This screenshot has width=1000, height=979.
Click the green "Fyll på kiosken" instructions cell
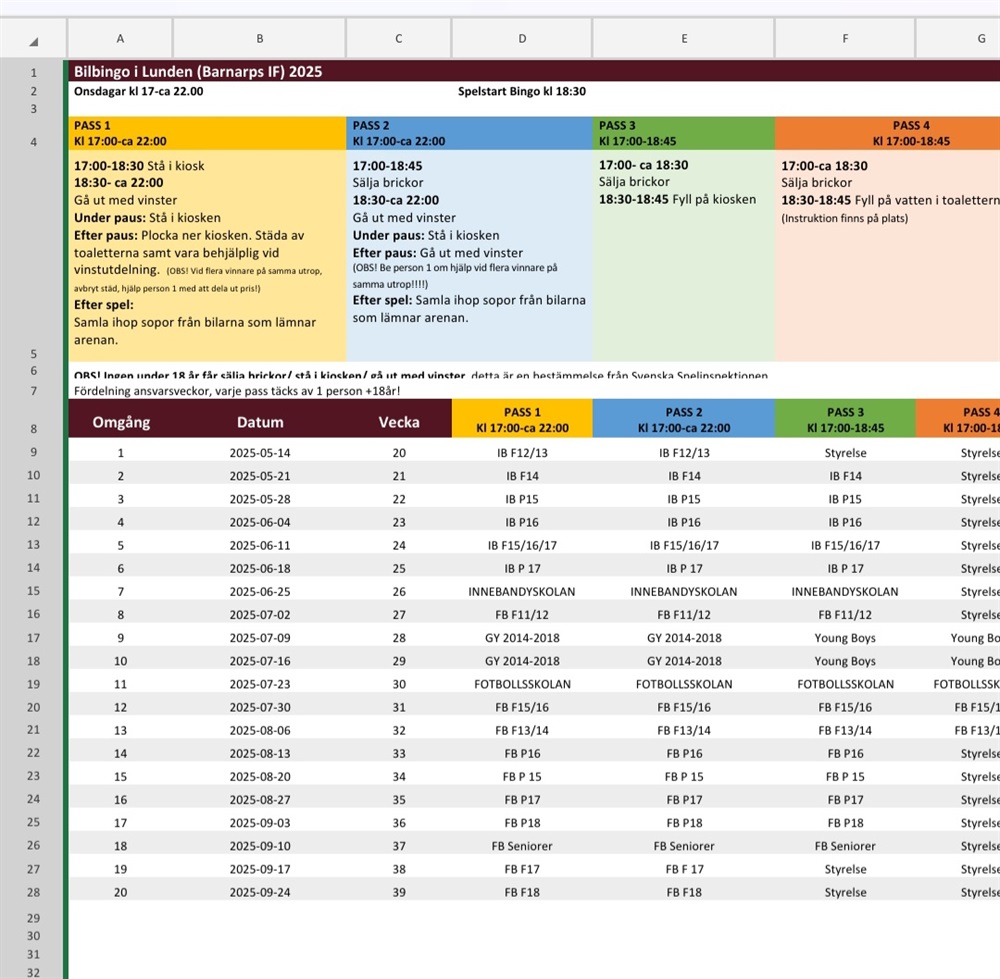point(683,255)
